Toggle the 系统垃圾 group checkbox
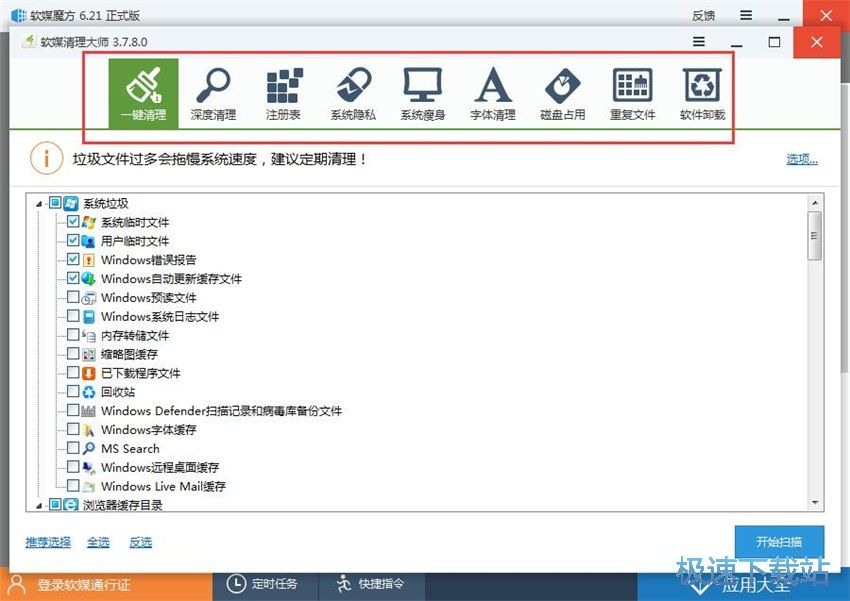 click(x=55, y=203)
